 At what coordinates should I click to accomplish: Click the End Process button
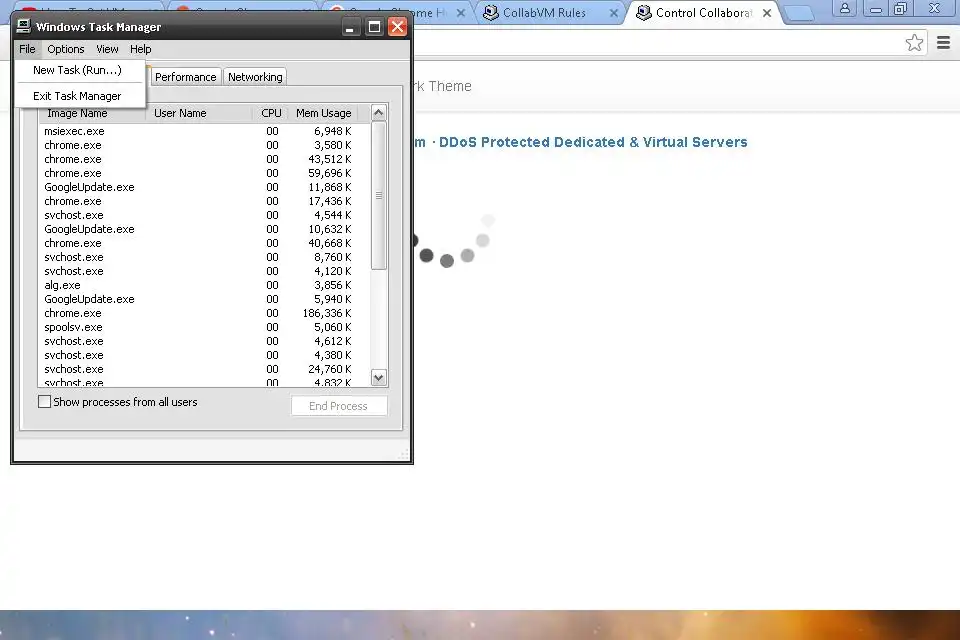point(339,406)
